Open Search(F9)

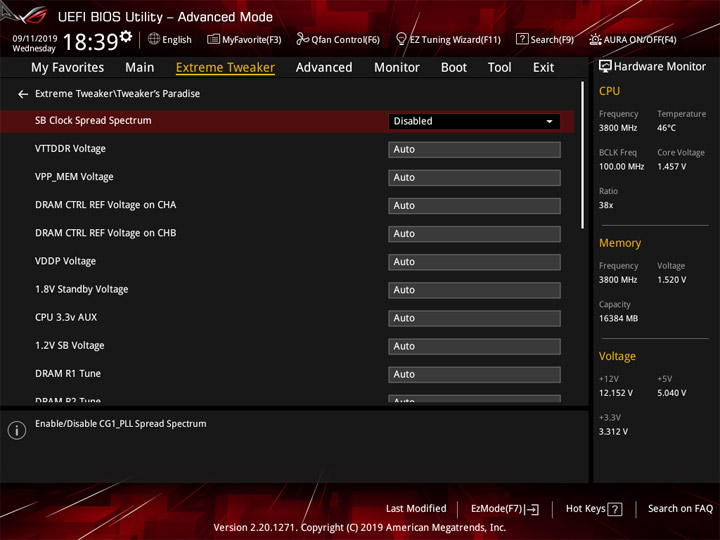pyautogui.click(x=545, y=39)
